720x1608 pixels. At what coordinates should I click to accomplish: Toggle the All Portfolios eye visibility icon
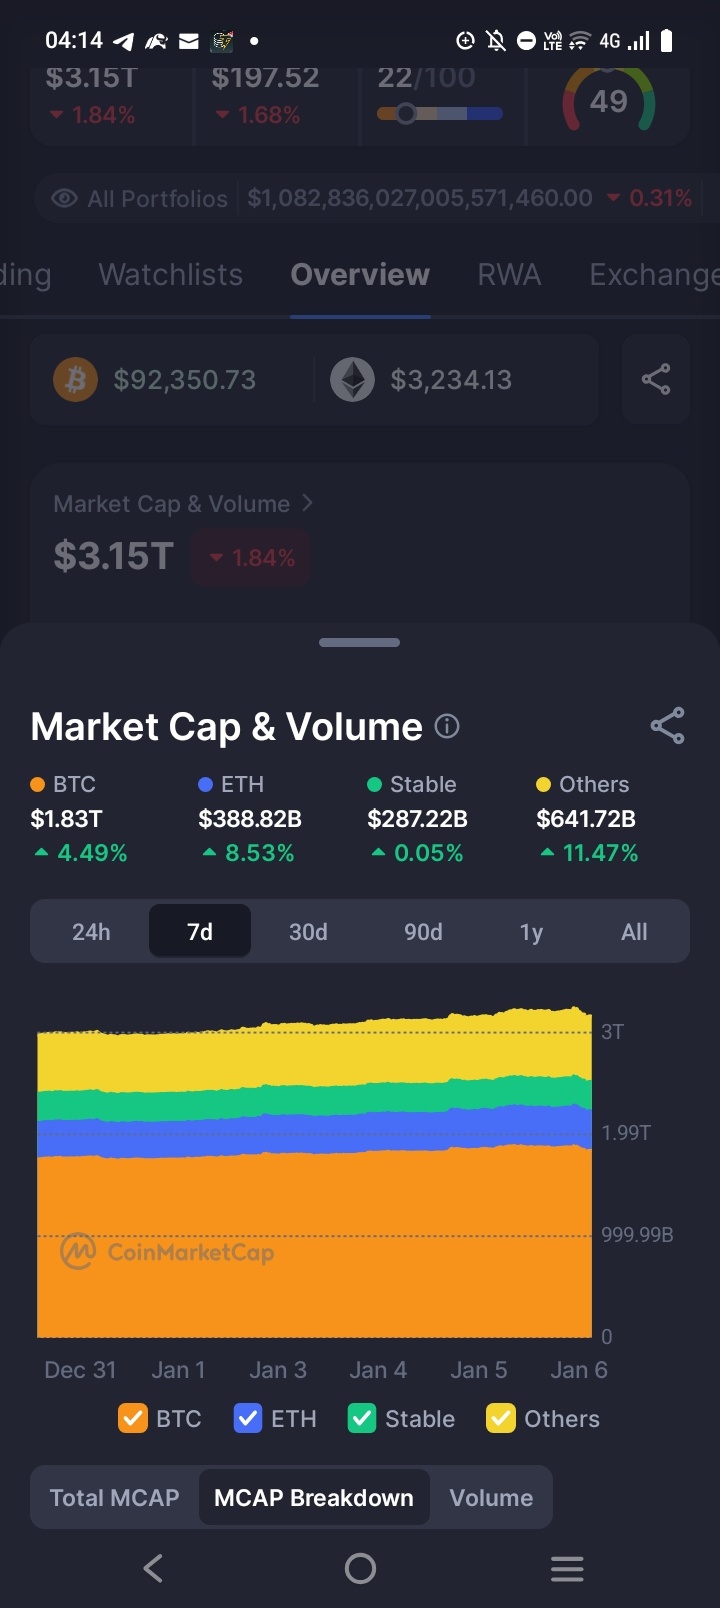tap(64, 198)
